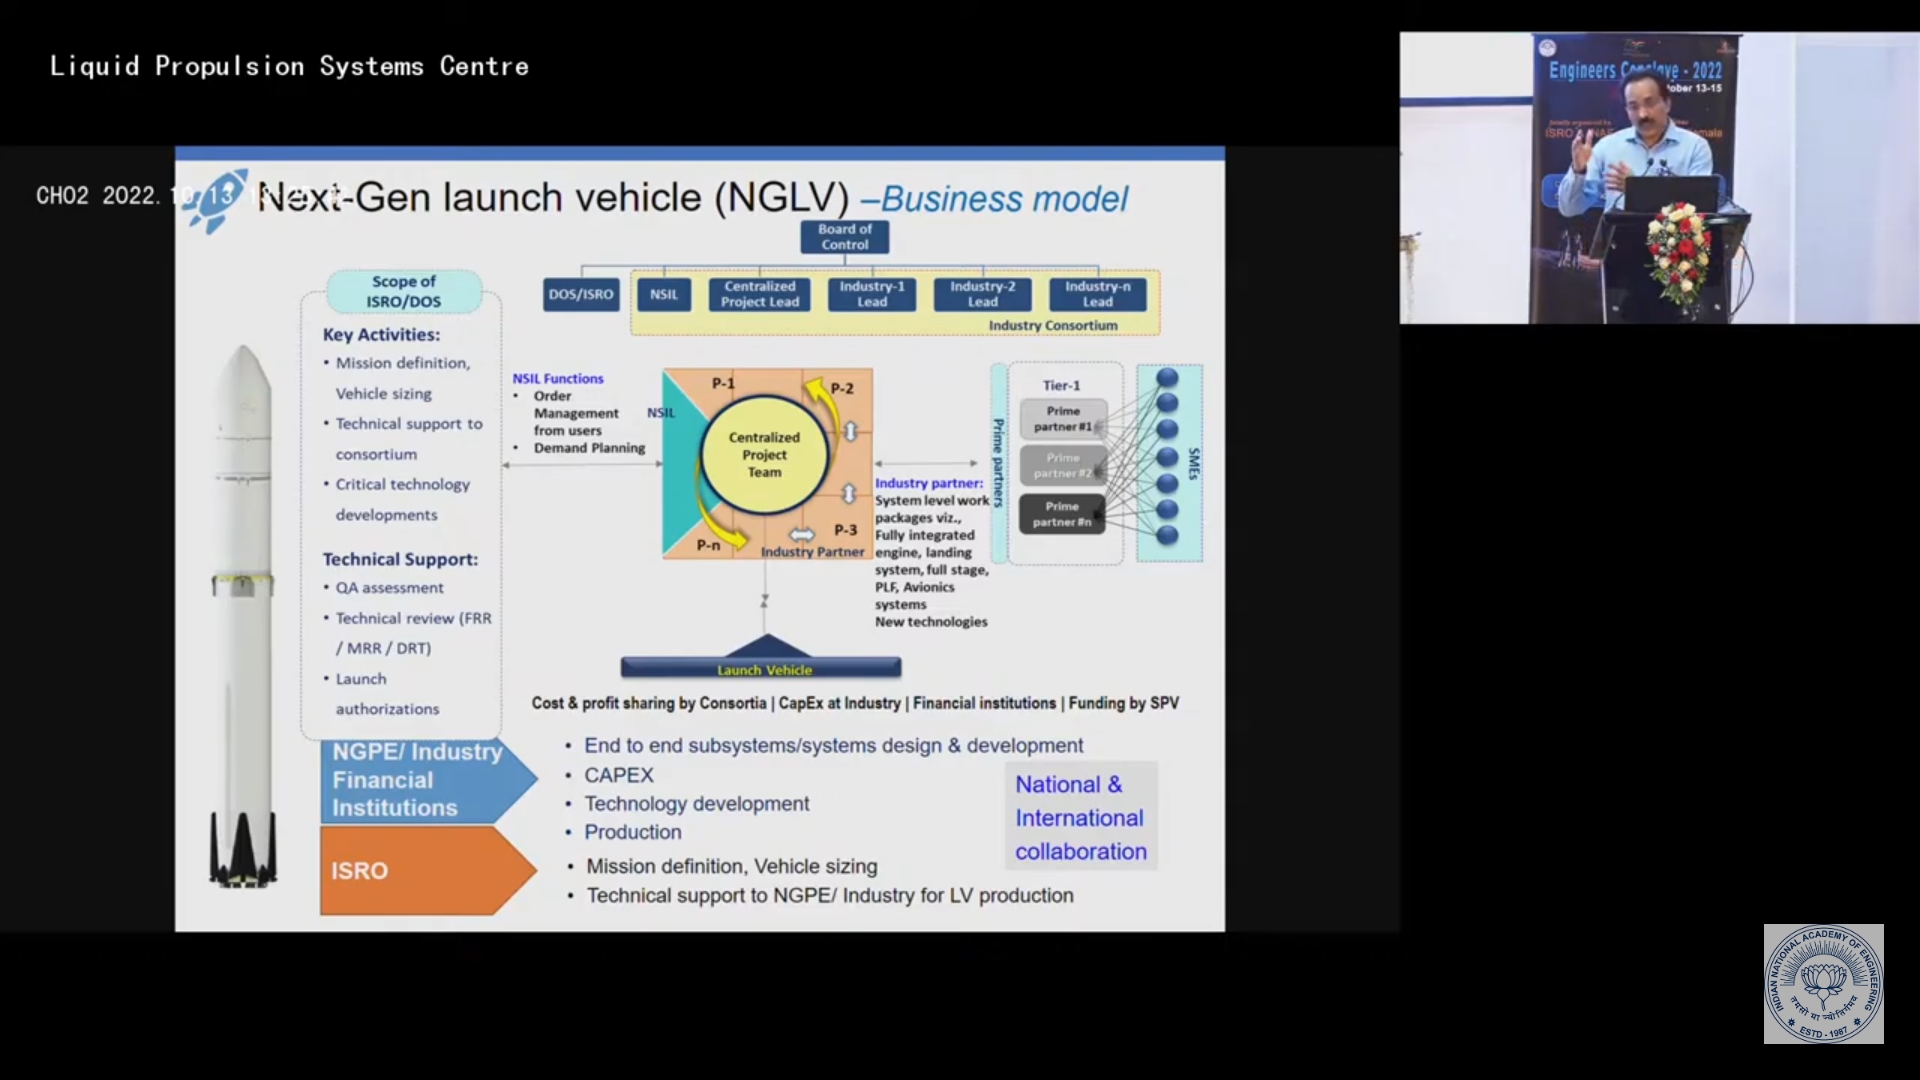Click the orange ISRO arrow
The height and width of the screenshot is (1080, 1920).
(428, 870)
